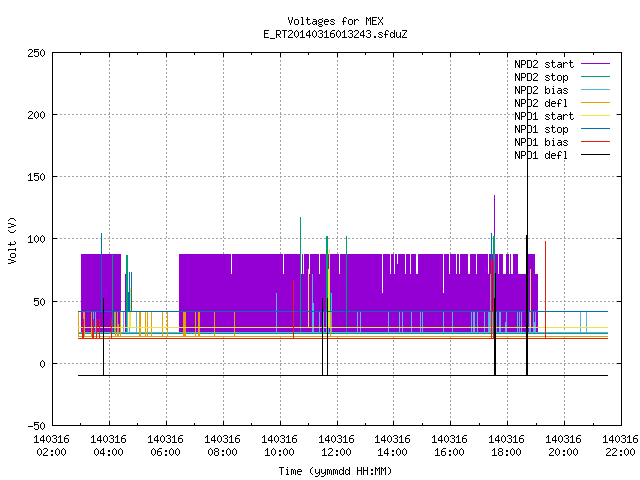Click the purple NPD2 start legend line
640x480 pixels.
[595, 64]
